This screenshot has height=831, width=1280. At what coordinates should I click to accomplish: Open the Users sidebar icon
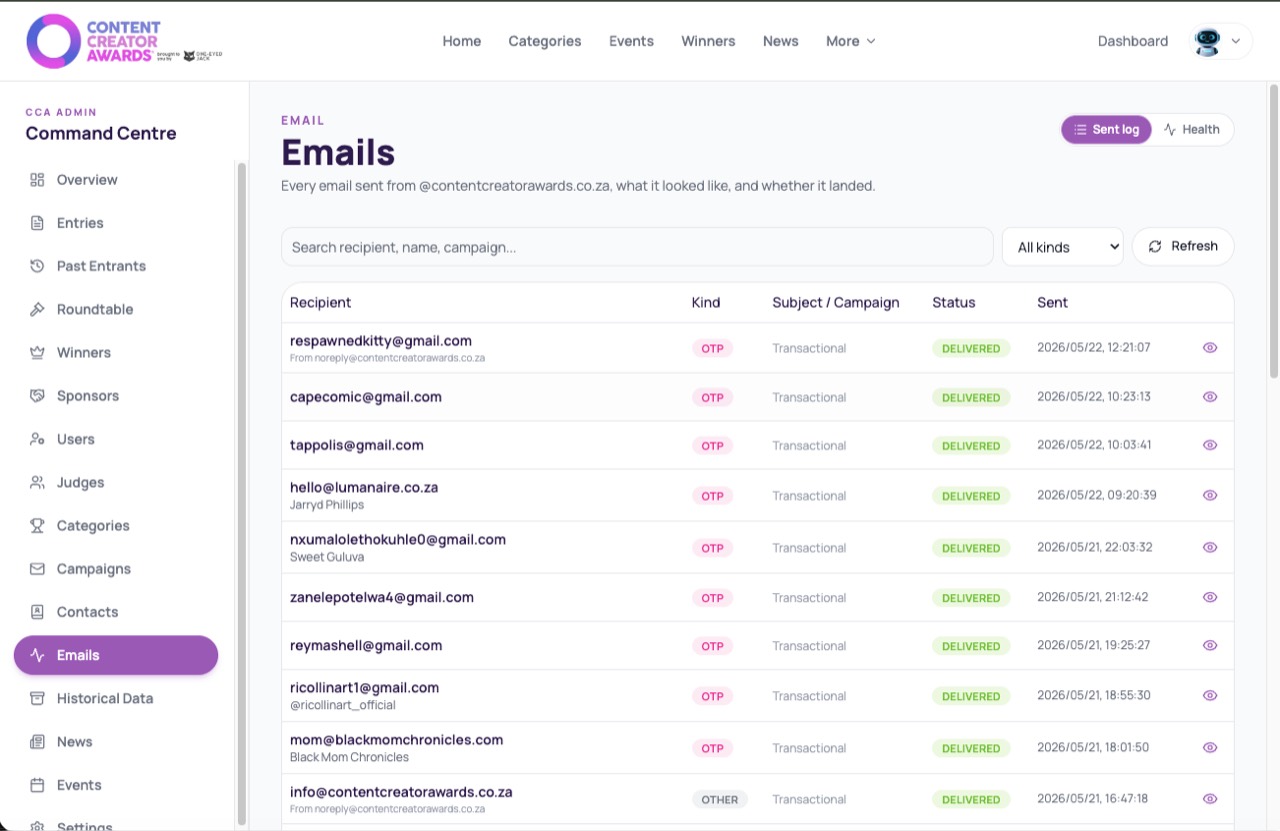tap(37, 439)
